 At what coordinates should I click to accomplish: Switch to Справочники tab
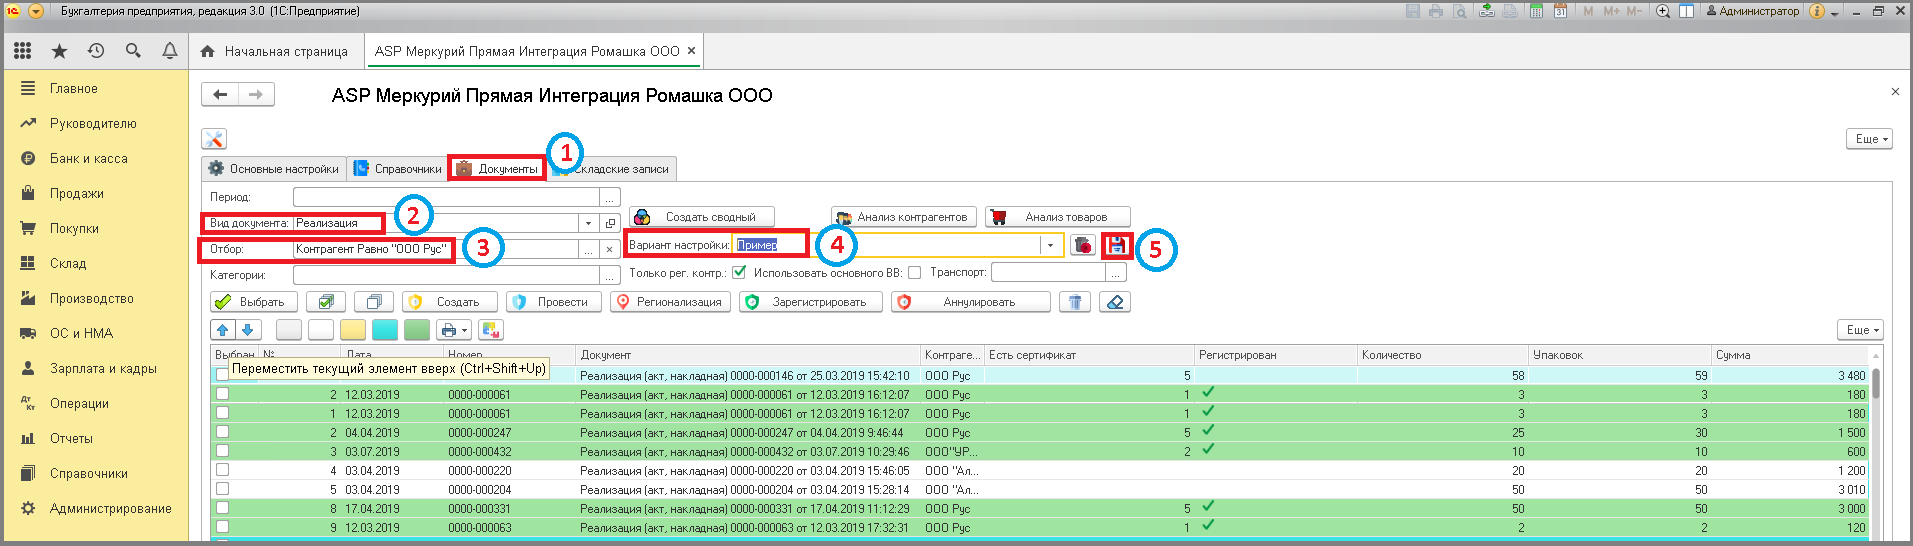397,169
